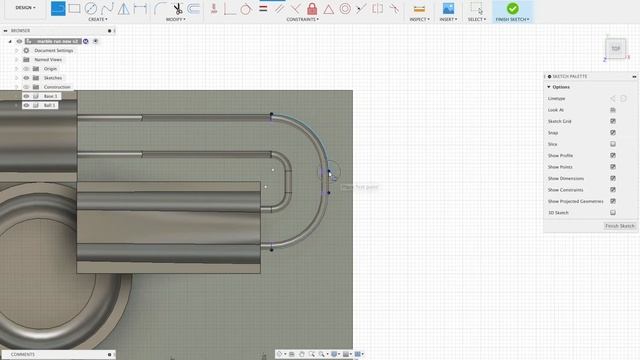Toggle the Show Projected Geometries checkbox

613,201
